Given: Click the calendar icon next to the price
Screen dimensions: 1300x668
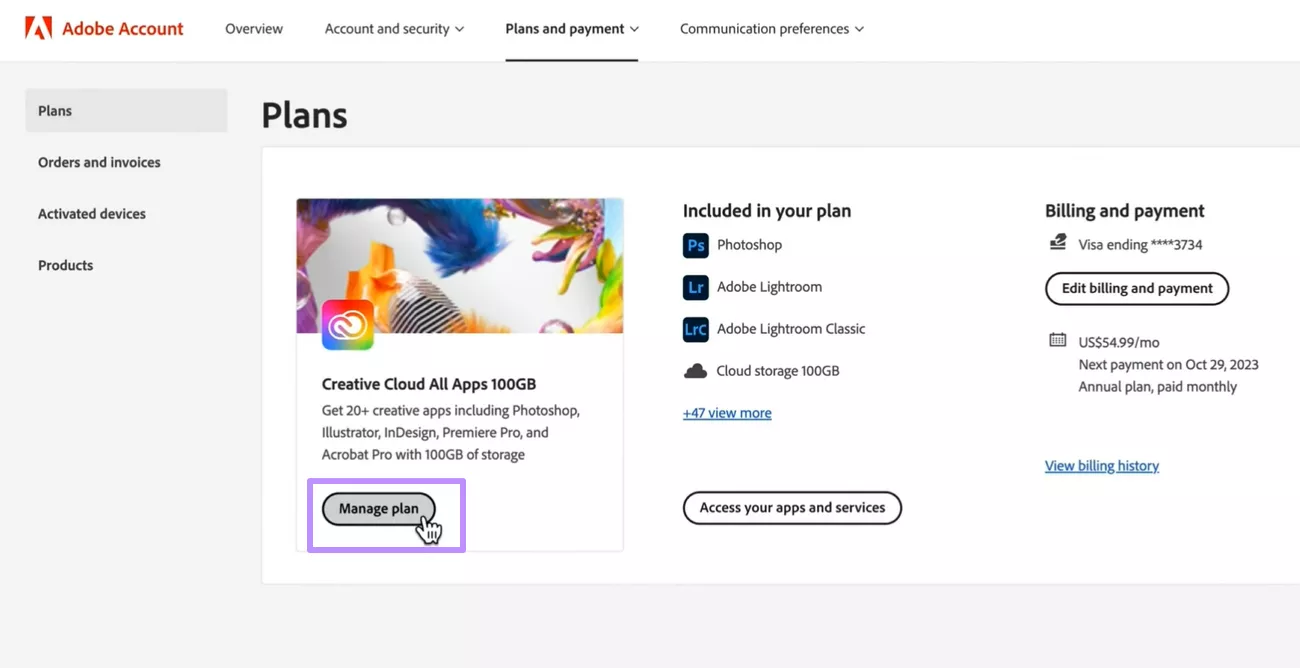Looking at the screenshot, I should [1058, 340].
